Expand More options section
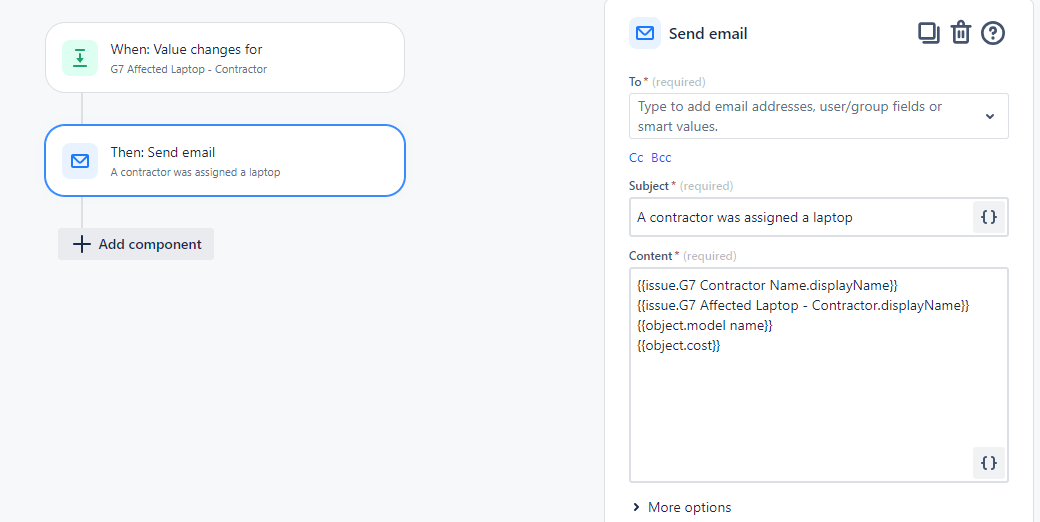Viewport: 1040px width, 522px height. click(682, 507)
